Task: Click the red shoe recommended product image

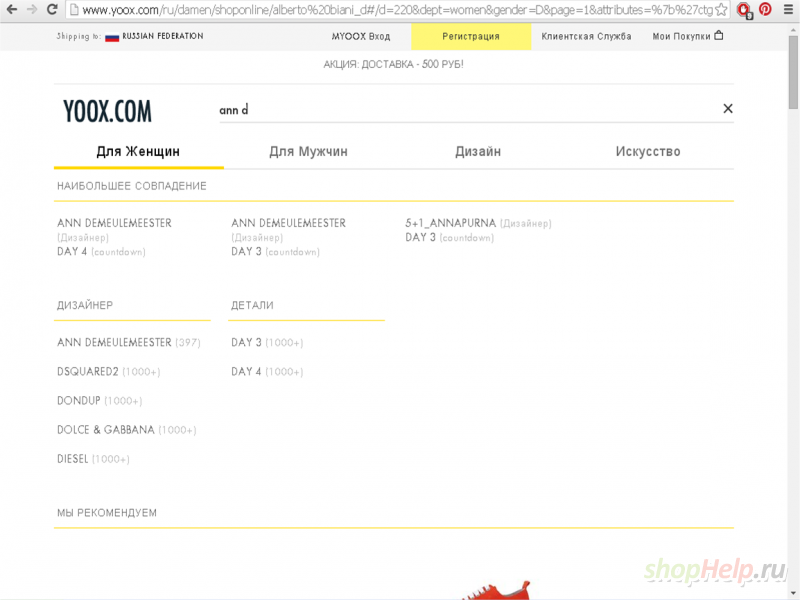Action: tap(495, 590)
